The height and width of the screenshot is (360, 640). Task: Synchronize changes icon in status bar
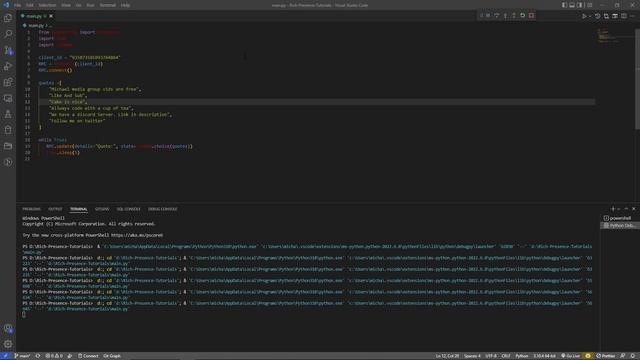click(38, 356)
